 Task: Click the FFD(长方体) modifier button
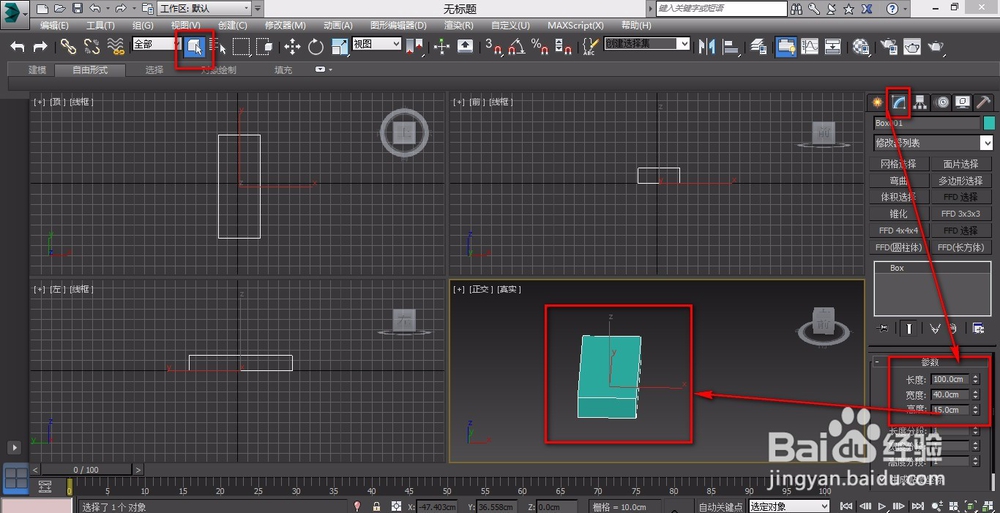pyautogui.click(x=960, y=247)
